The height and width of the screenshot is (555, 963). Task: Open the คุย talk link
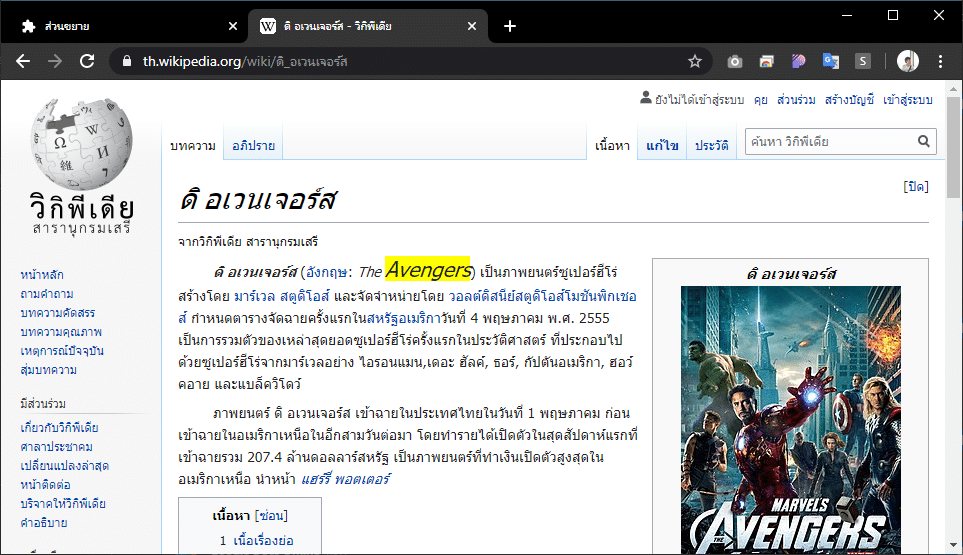760,99
